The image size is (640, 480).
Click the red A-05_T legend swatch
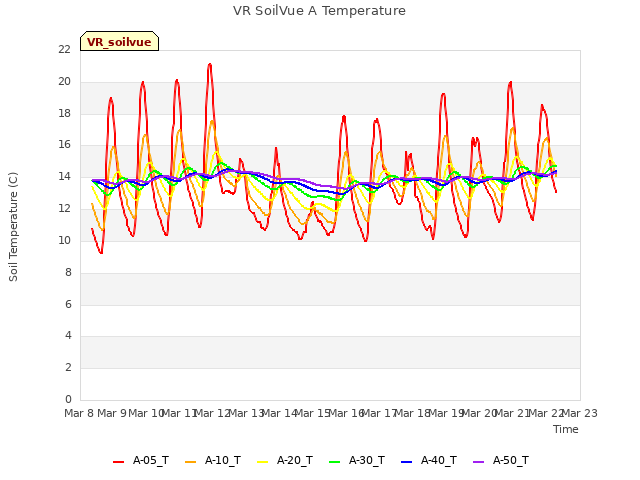click(118, 462)
